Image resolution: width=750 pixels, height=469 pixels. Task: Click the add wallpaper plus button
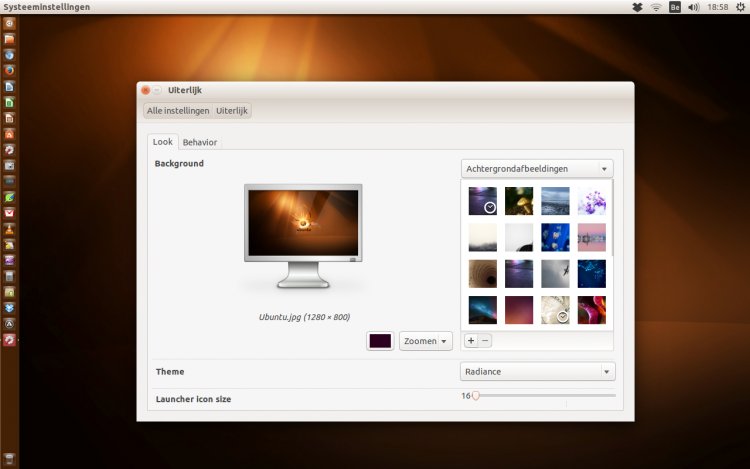pos(471,340)
